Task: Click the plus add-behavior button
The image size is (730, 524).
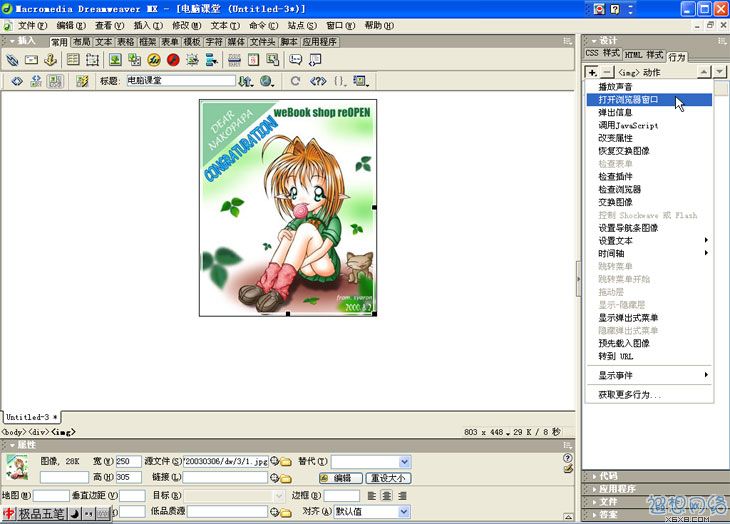Action: pyautogui.click(x=592, y=72)
